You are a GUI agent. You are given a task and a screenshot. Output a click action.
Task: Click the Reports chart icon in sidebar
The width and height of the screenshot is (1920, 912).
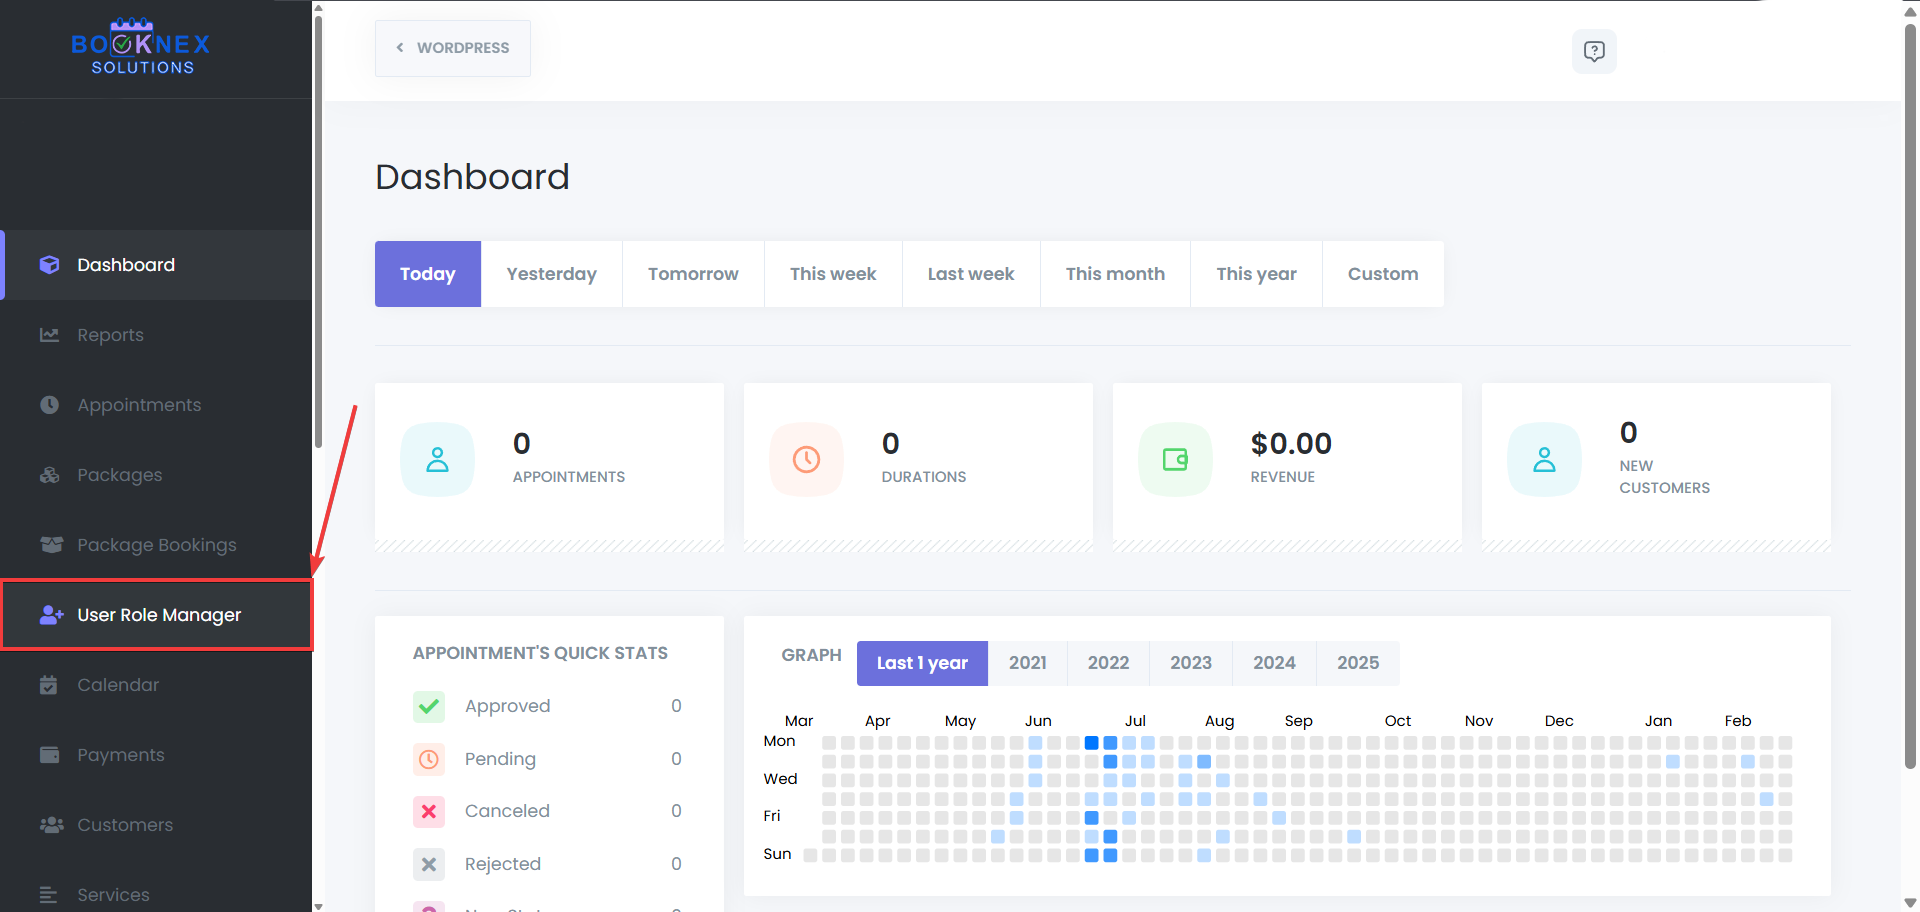pyautogui.click(x=49, y=335)
